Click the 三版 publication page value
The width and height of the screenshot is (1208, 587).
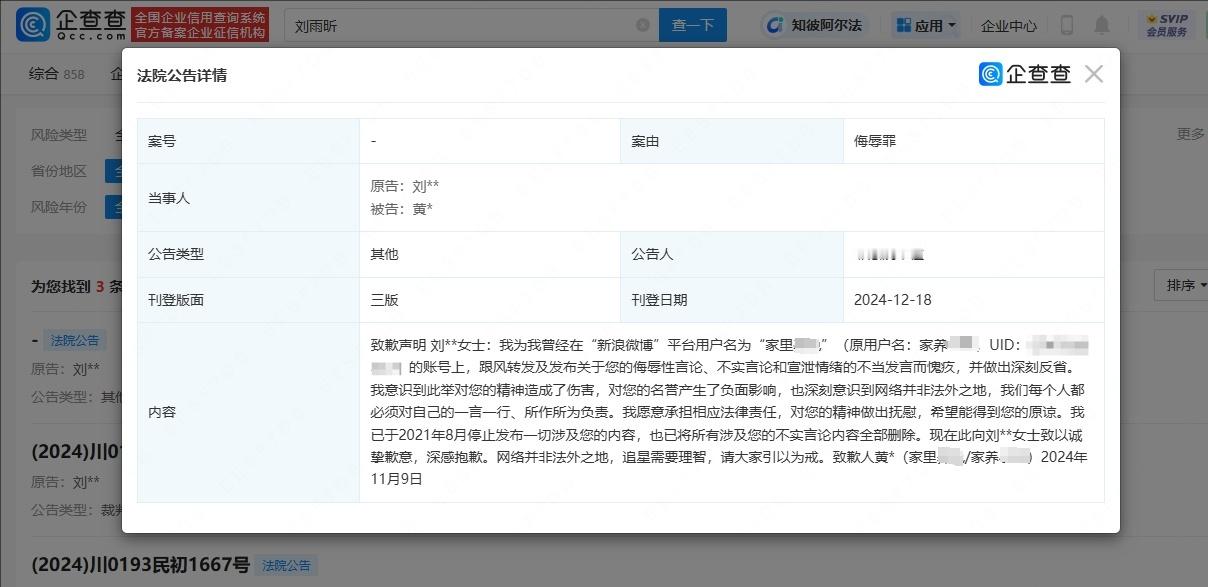click(384, 299)
